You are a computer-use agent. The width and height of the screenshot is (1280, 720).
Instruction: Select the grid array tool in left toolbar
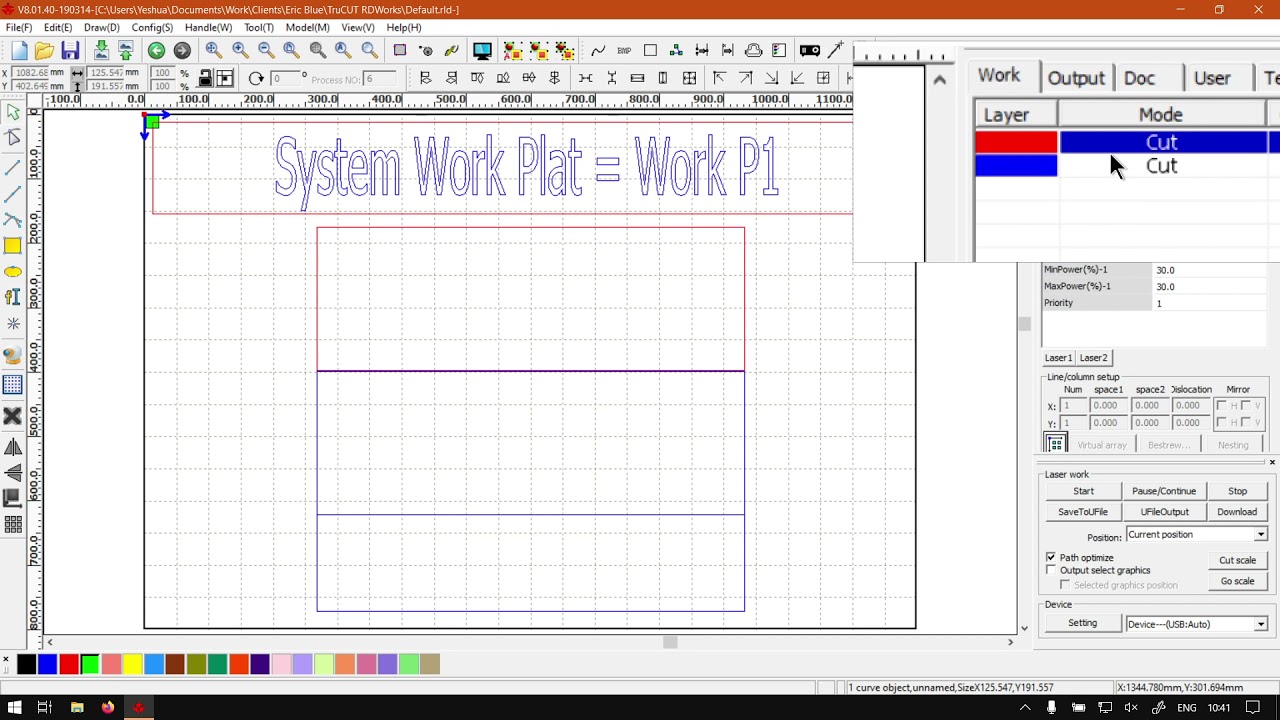click(13, 385)
